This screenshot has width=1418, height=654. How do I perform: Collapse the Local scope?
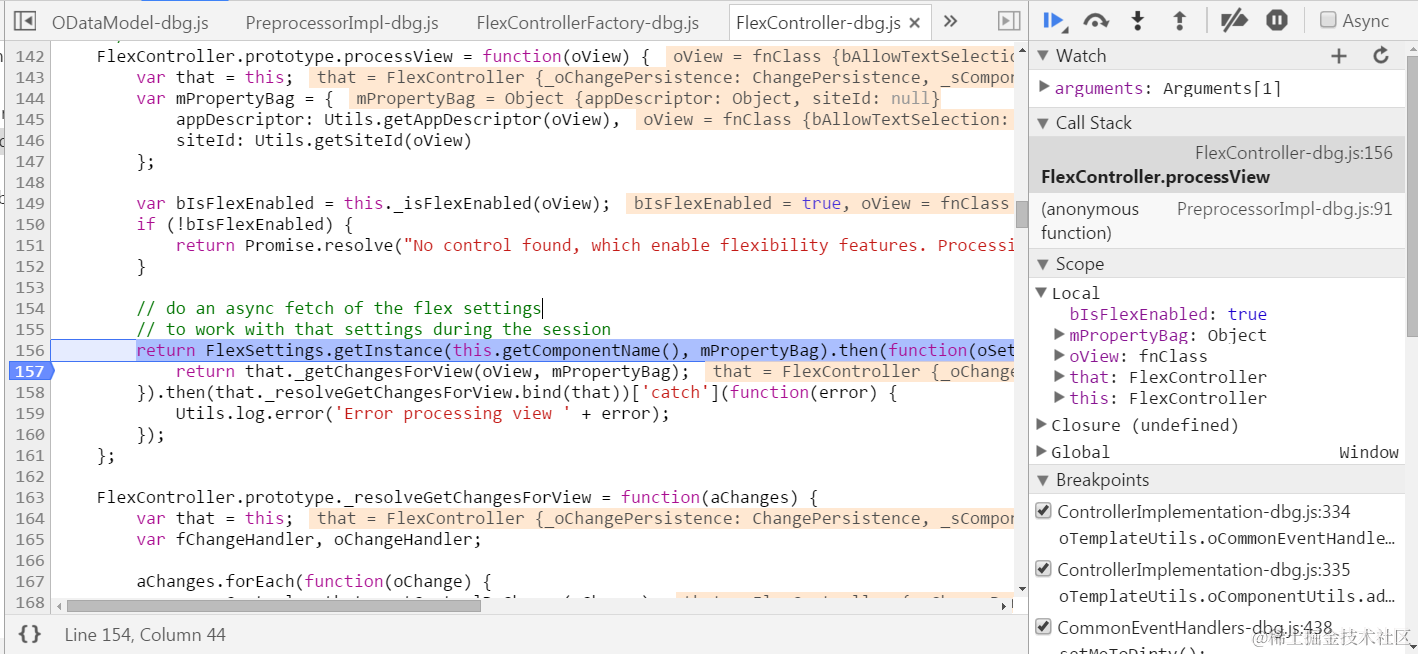[x=1042, y=293]
